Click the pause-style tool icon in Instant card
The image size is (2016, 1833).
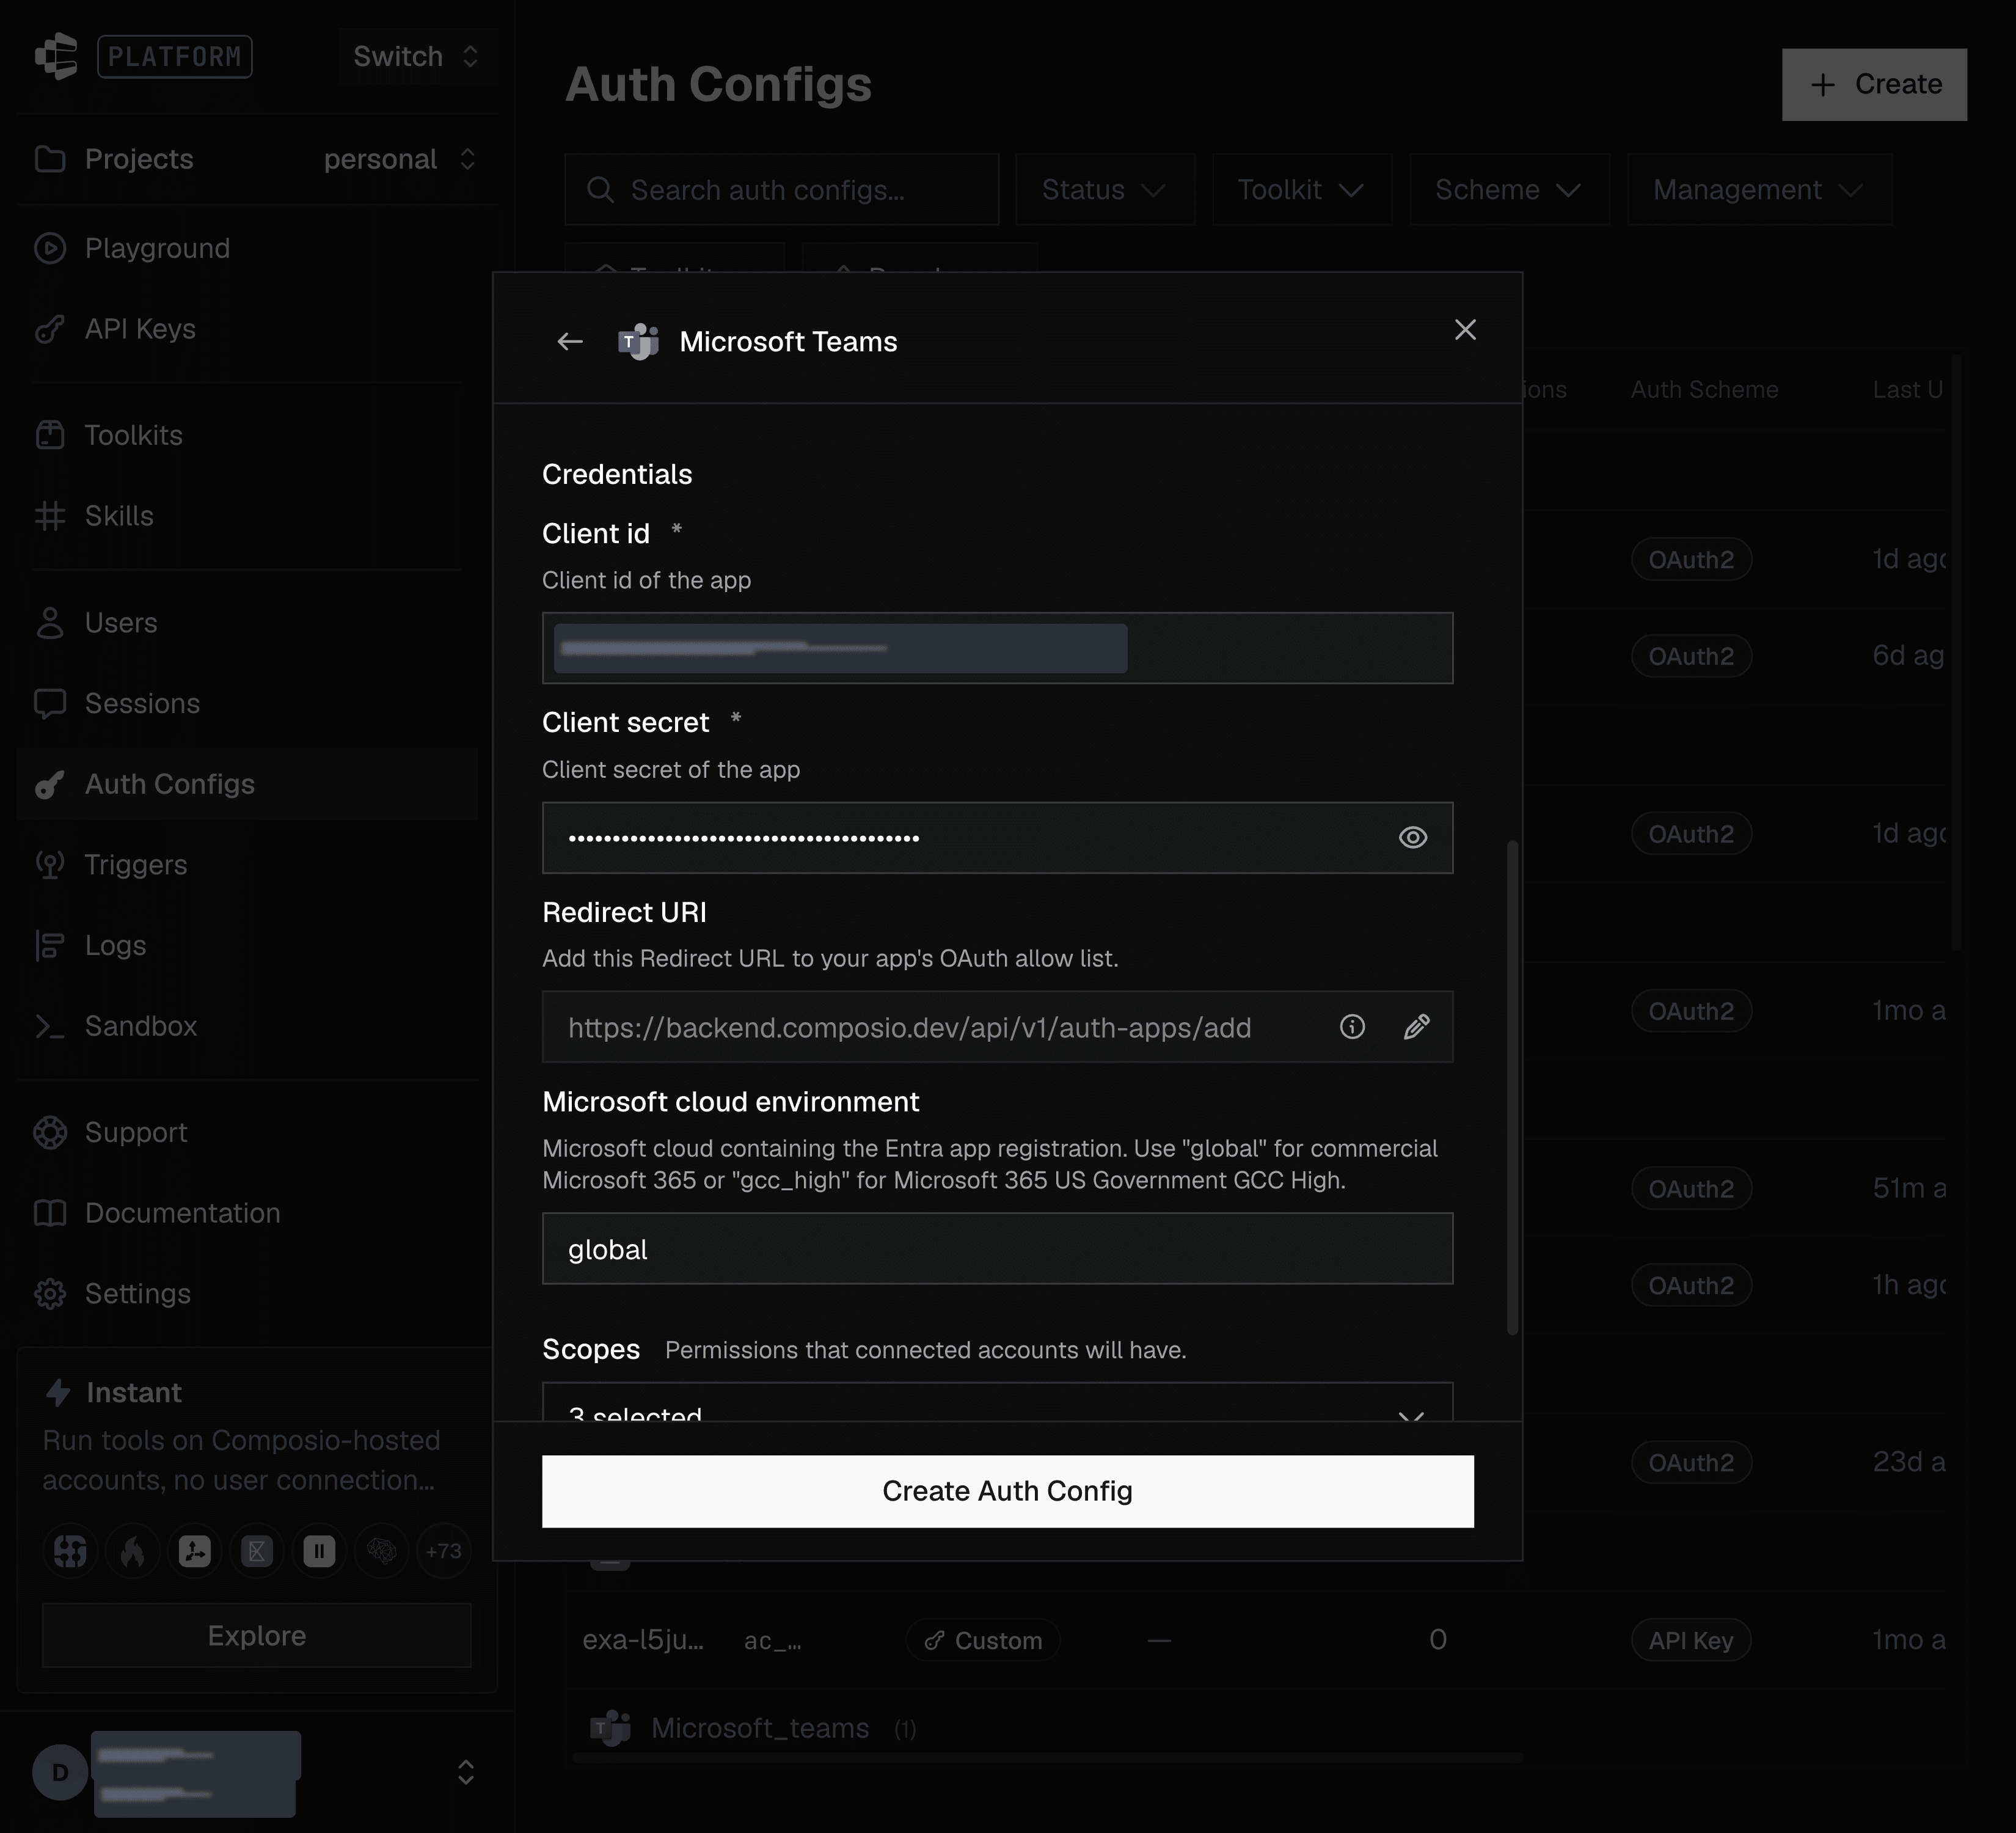tap(319, 1551)
